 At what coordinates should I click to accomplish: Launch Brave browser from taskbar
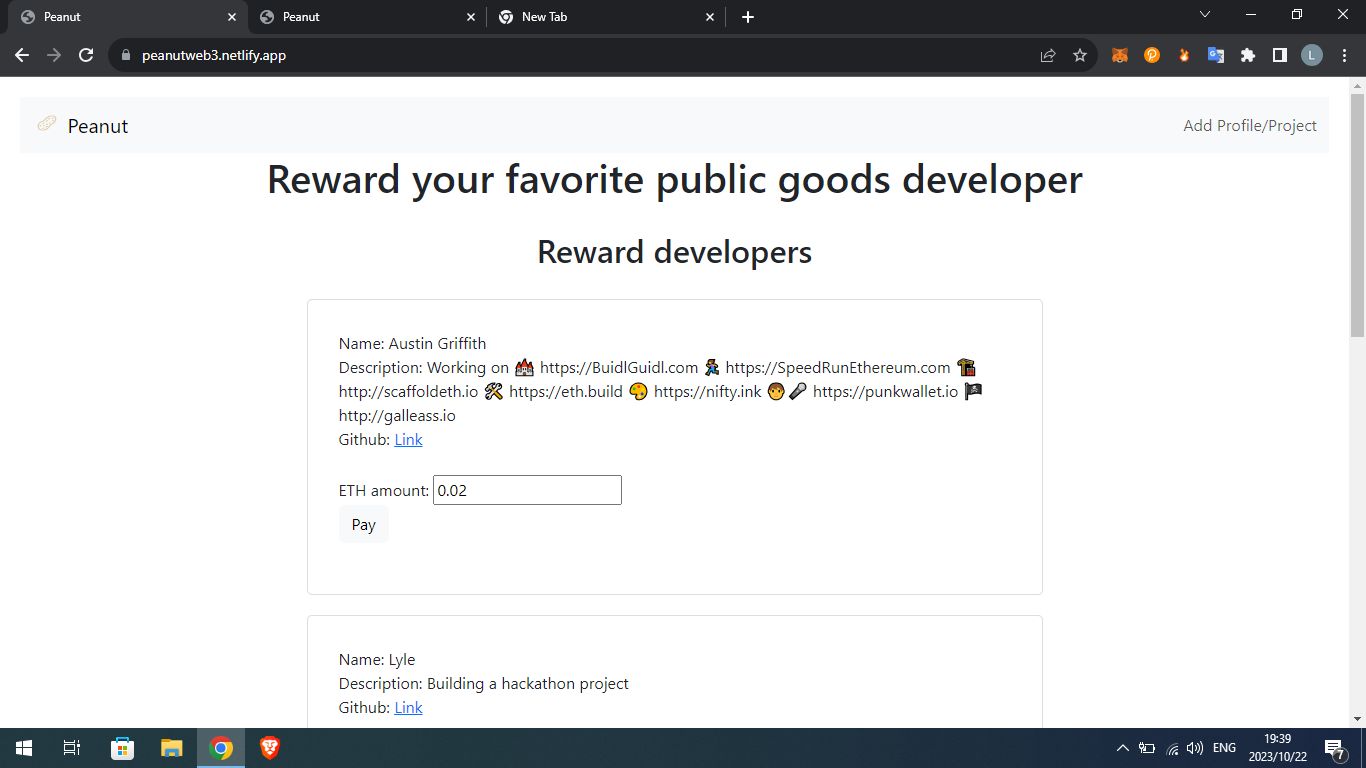(x=270, y=748)
